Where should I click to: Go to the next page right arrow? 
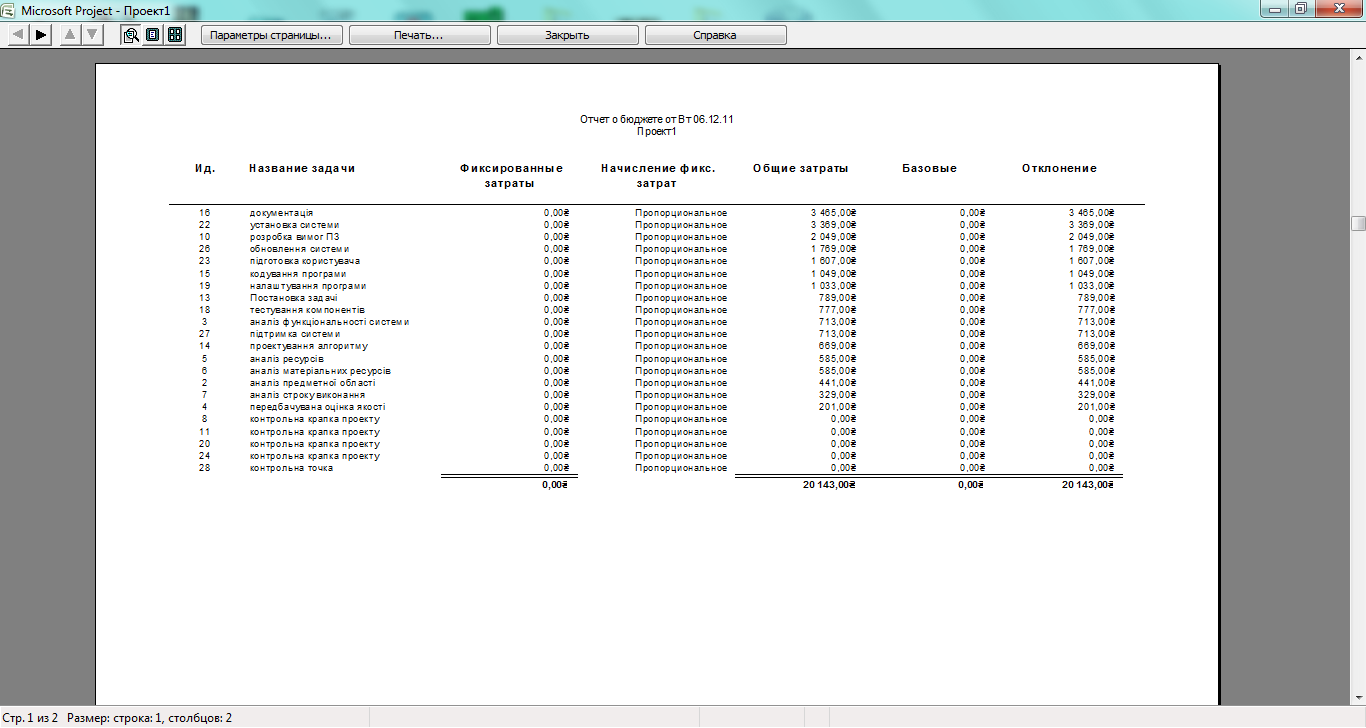tap(40, 35)
